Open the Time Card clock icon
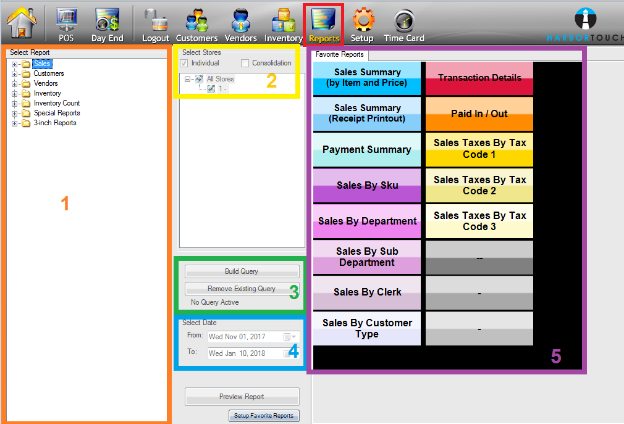Image resolution: width=624 pixels, height=424 pixels. 404,20
